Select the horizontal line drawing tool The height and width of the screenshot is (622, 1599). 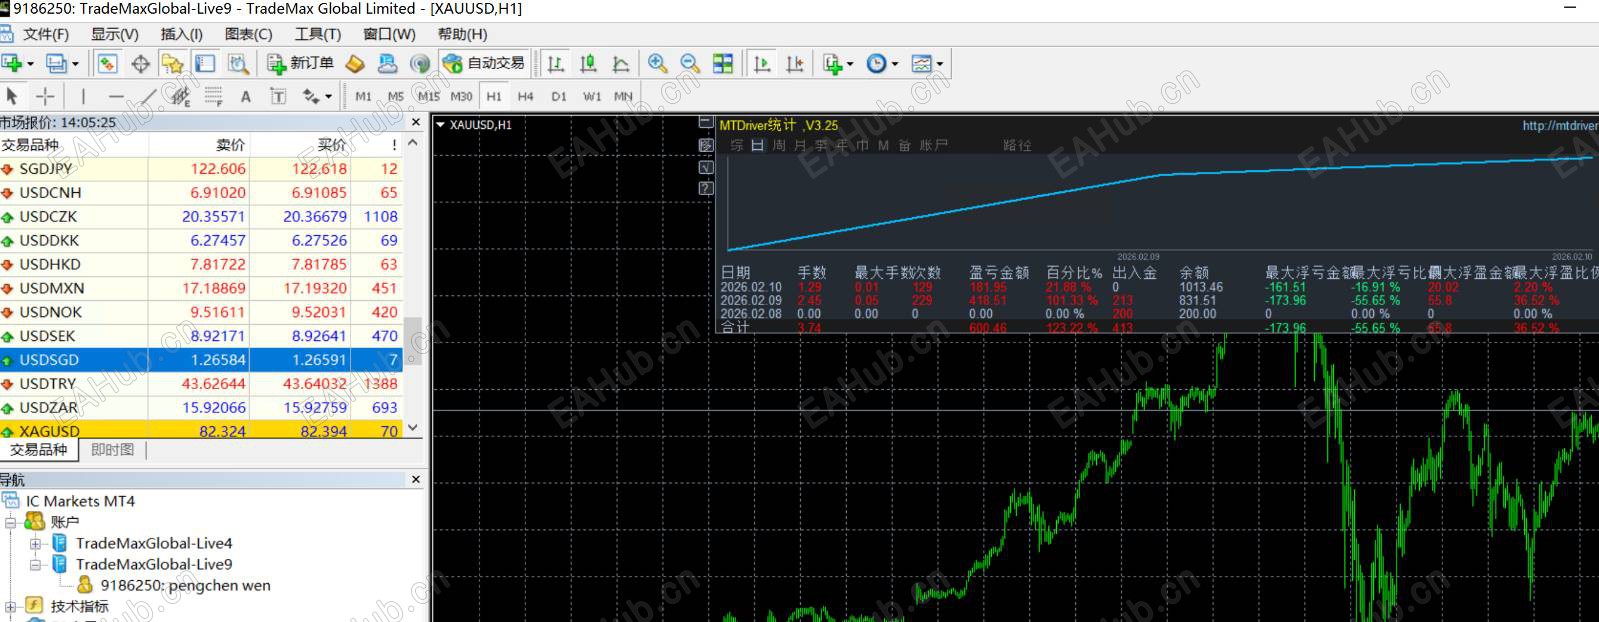tap(116, 96)
